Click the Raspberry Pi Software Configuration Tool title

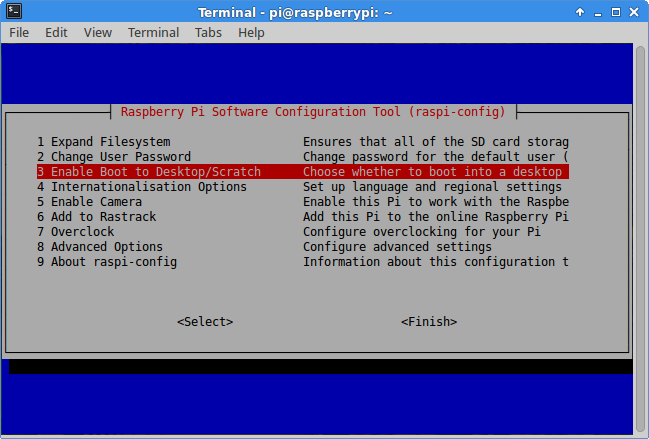[313, 112]
